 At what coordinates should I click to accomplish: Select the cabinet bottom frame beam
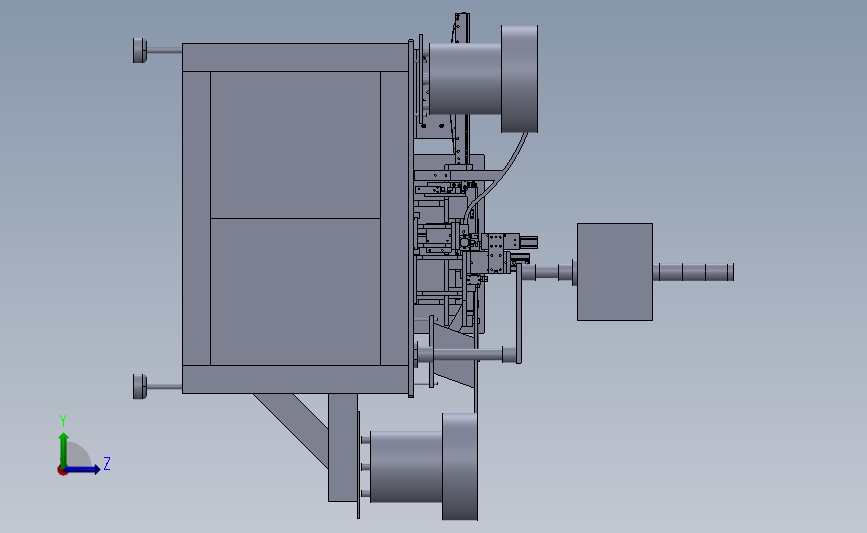295,379
